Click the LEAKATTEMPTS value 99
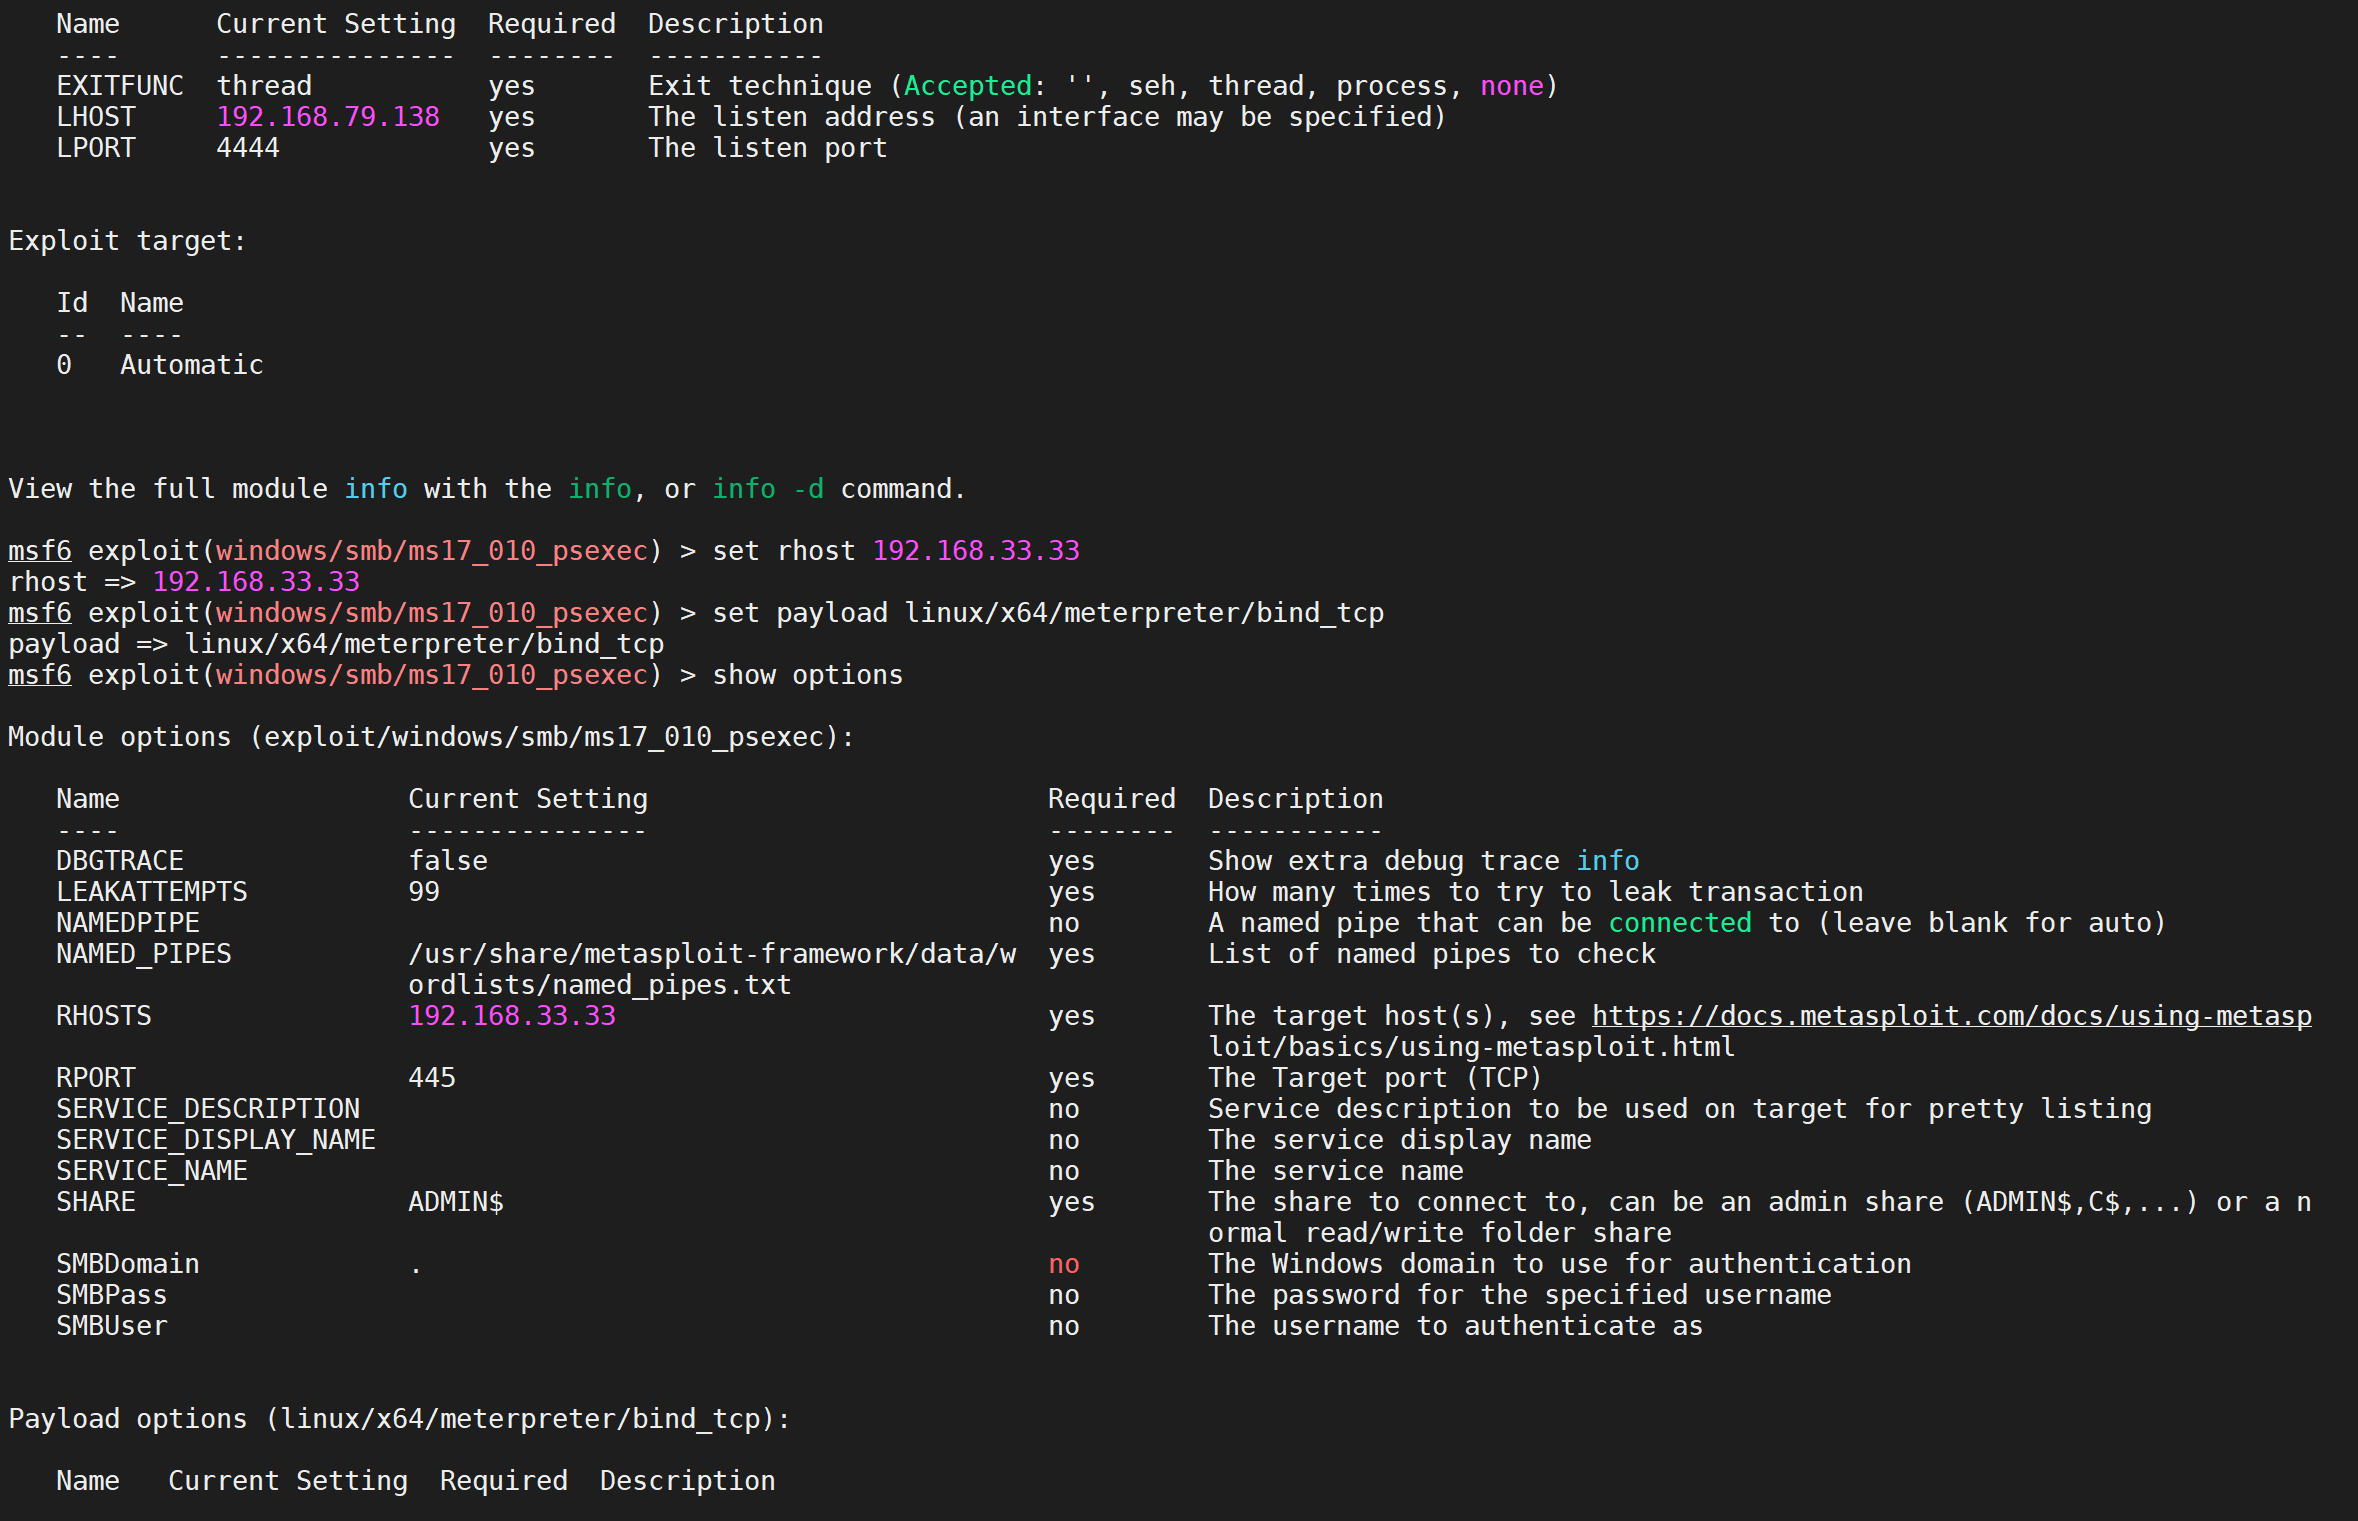2358x1521 pixels. pyautogui.click(x=424, y=892)
